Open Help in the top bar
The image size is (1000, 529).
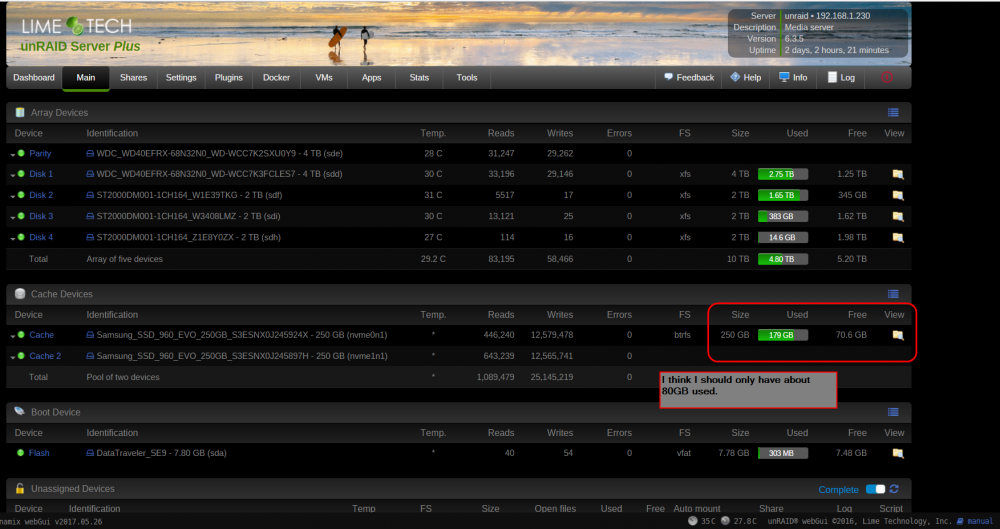tap(746, 77)
